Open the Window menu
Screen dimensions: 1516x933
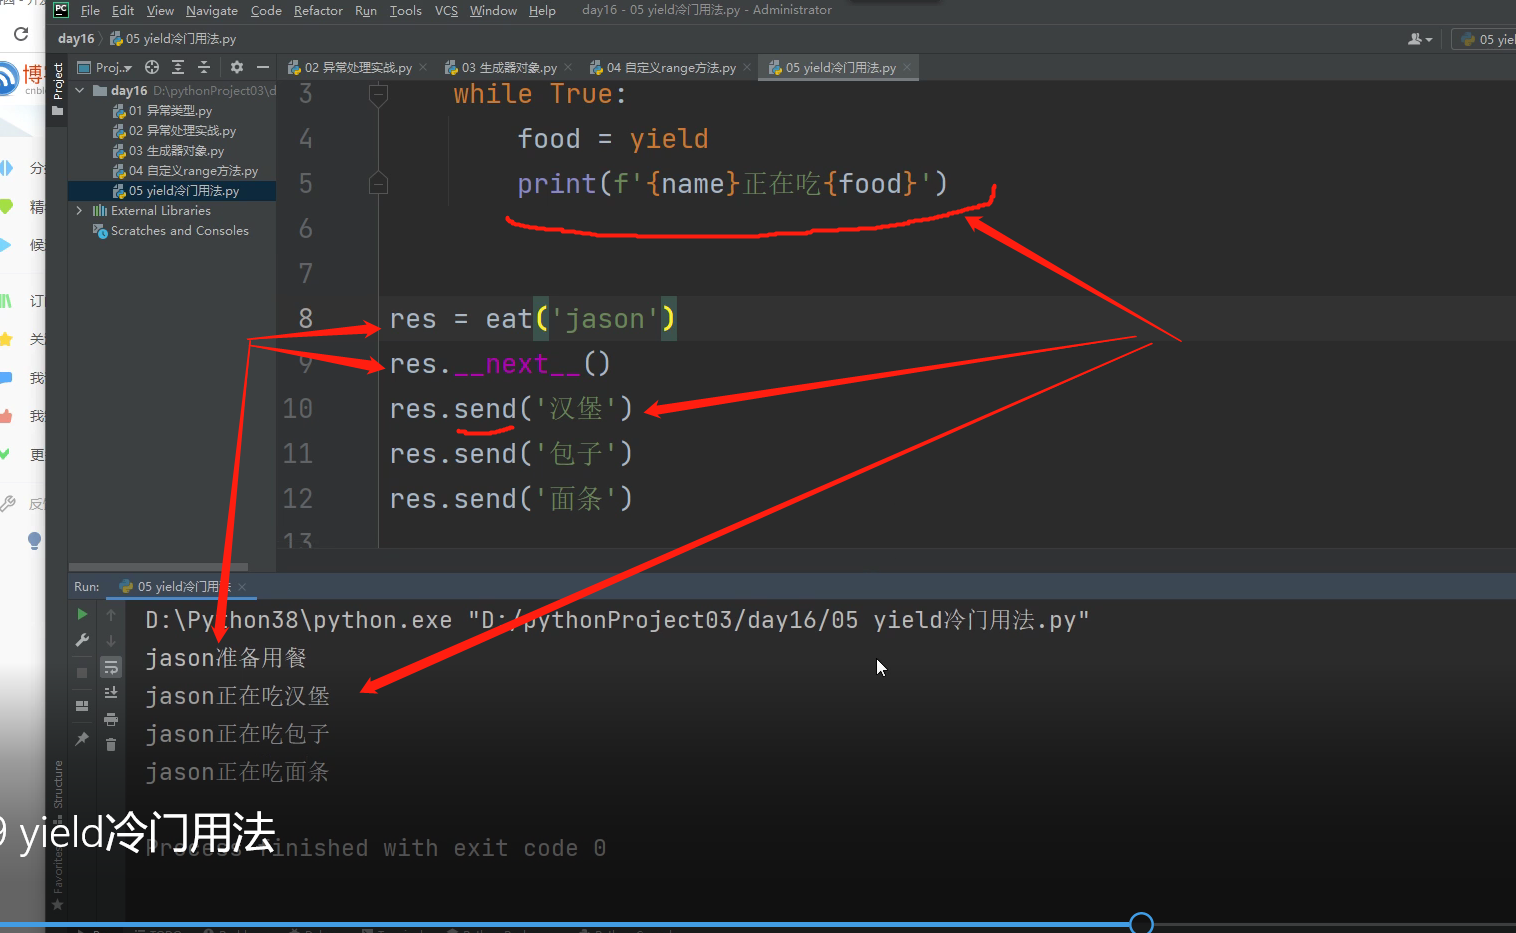[493, 10]
